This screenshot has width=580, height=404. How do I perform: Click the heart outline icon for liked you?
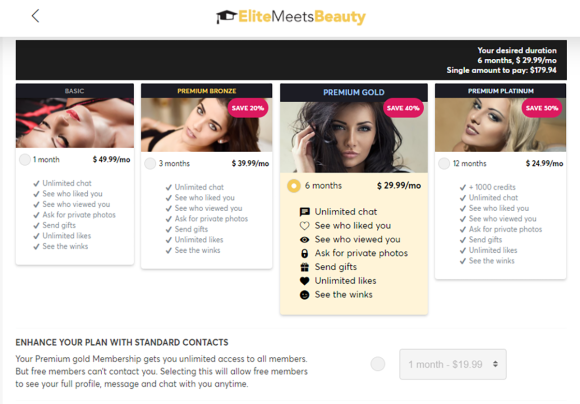coord(304,226)
